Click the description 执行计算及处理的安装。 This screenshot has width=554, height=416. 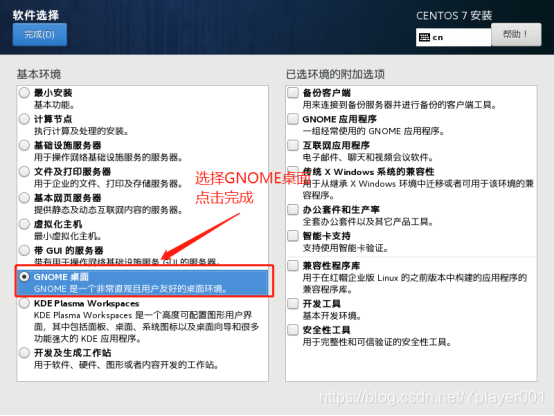[x=81, y=131]
